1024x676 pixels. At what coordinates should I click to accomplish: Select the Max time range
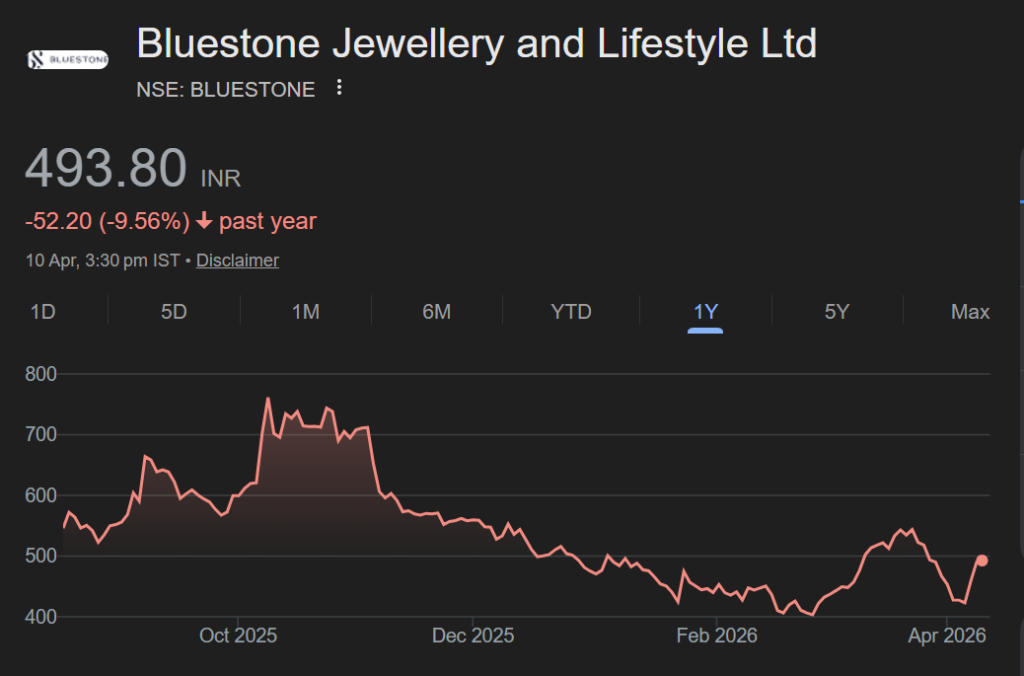[x=969, y=311]
